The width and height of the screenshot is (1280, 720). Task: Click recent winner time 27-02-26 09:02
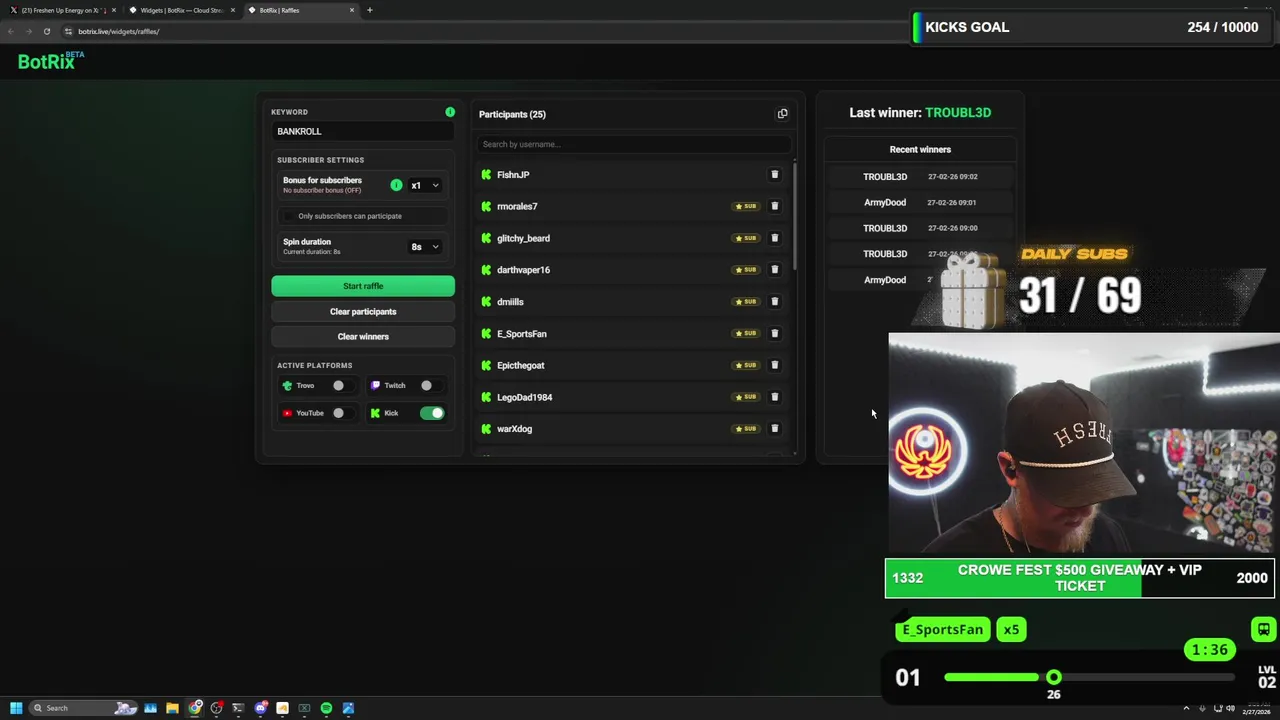tap(952, 177)
